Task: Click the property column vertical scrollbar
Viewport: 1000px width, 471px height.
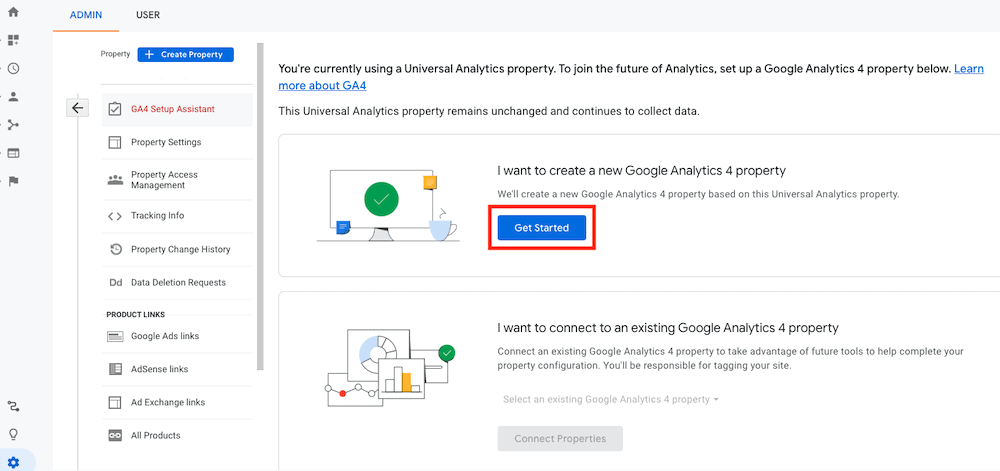Action: point(260,207)
